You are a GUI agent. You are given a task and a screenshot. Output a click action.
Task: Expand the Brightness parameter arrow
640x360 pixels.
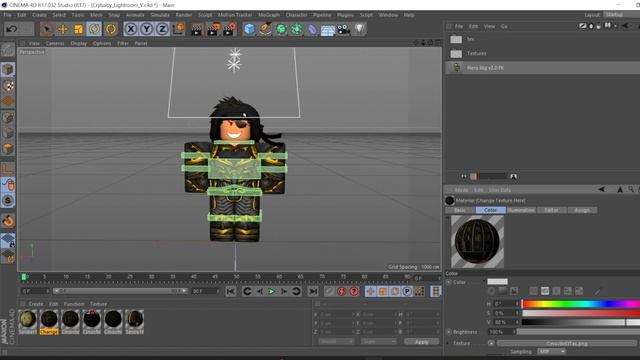(449, 332)
